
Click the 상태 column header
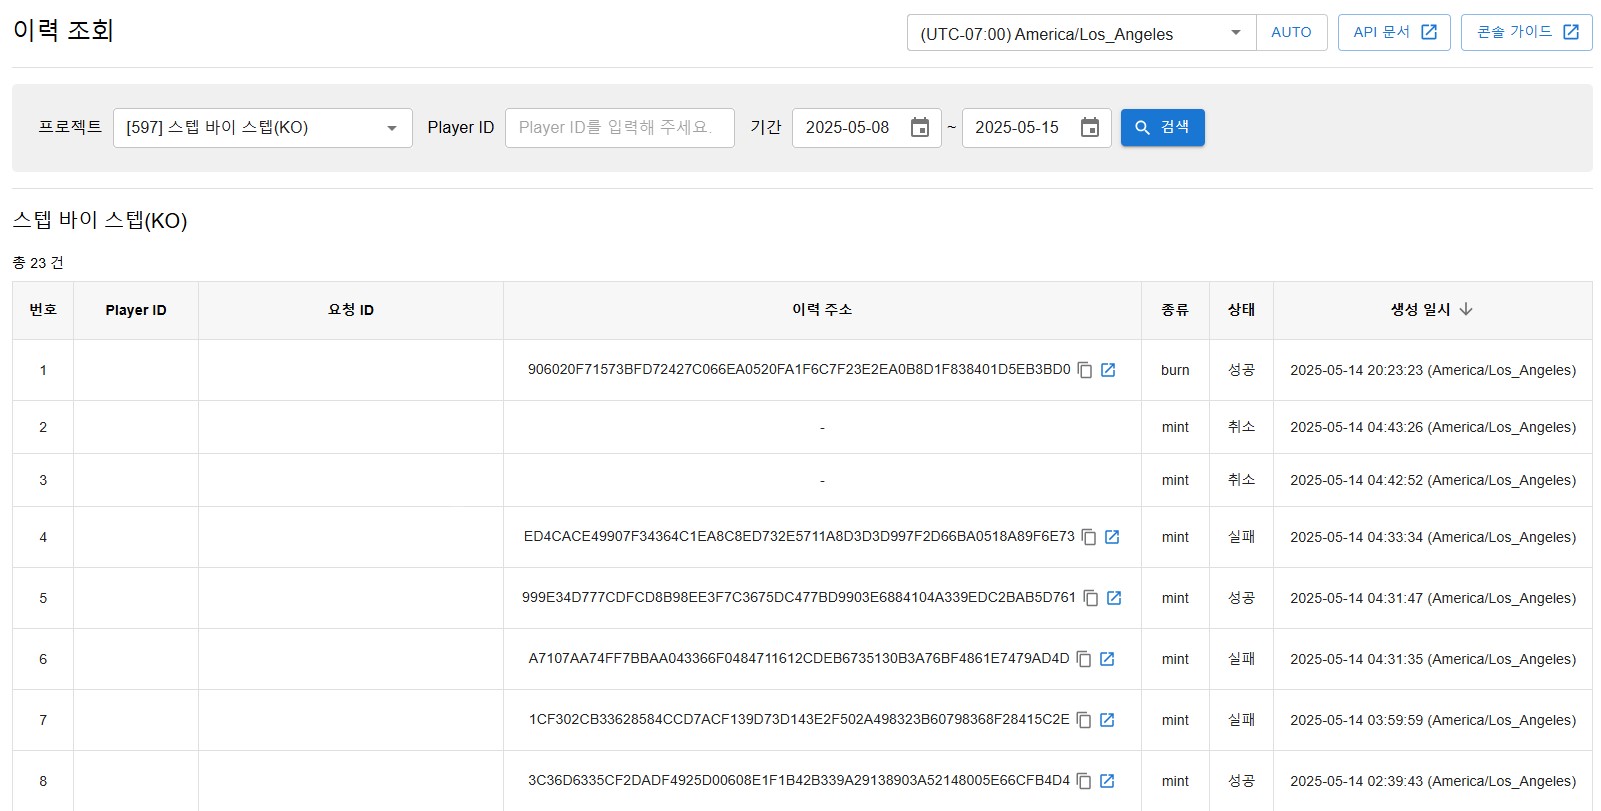tap(1241, 310)
